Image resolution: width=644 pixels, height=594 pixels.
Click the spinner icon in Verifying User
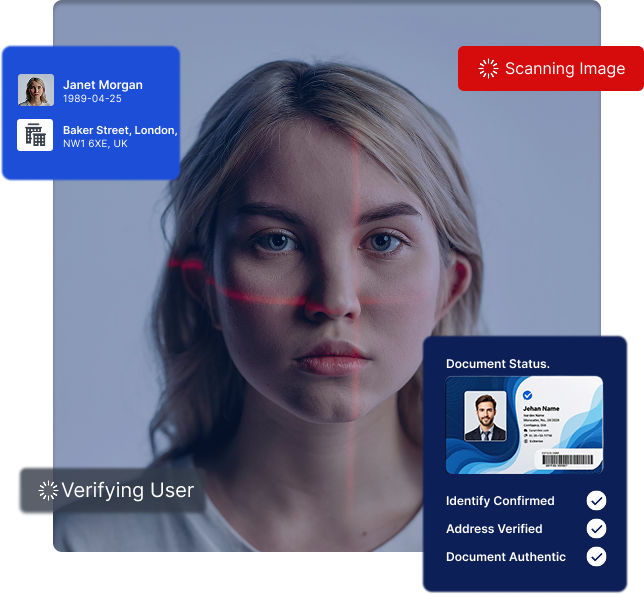coord(48,490)
